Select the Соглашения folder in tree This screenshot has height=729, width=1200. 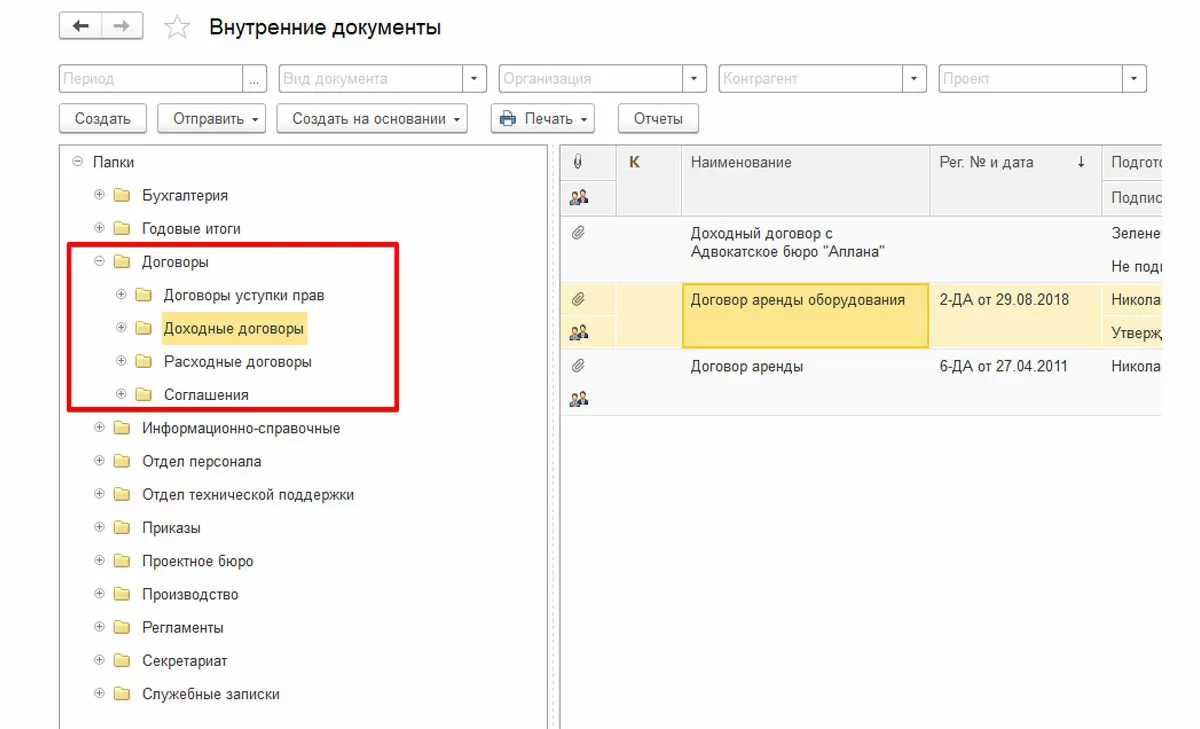pyautogui.click(x=206, y=395)
